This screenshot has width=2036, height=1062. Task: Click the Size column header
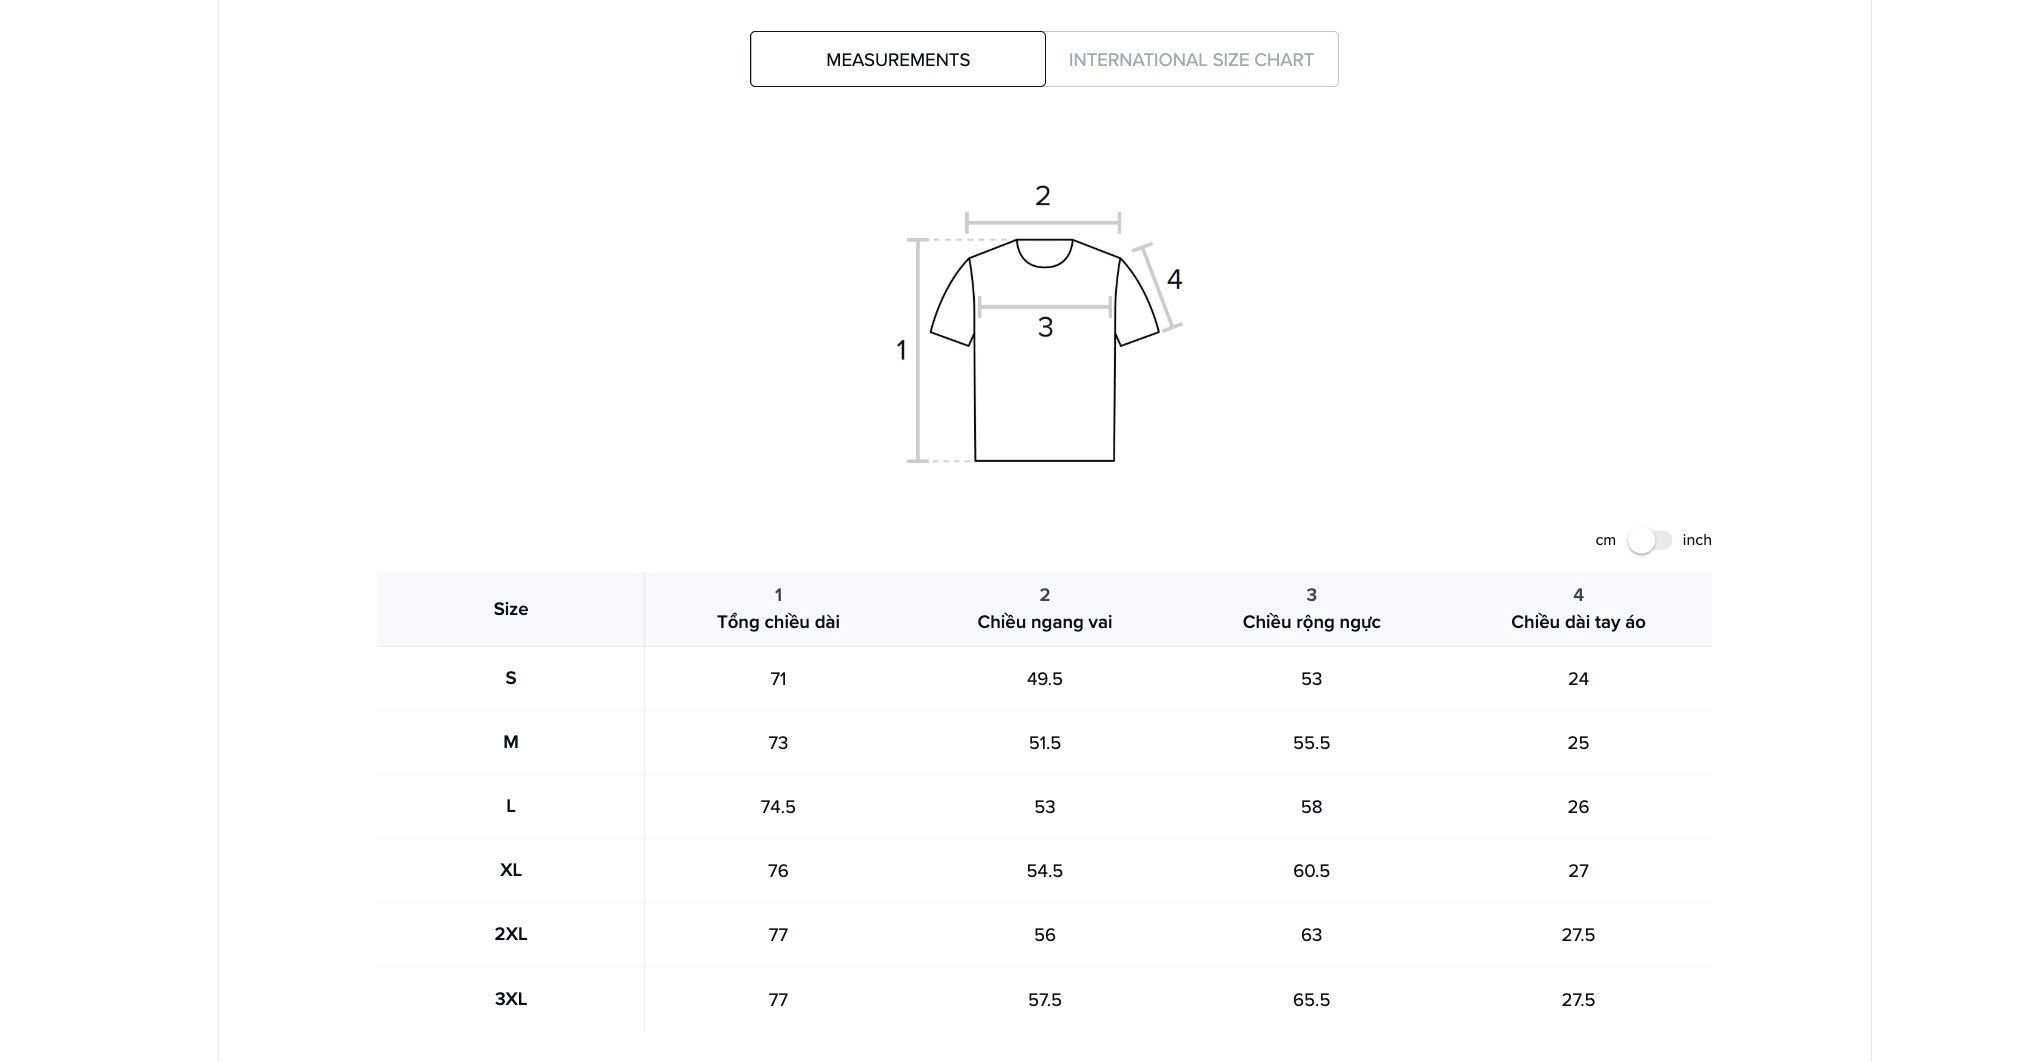pos(510,609)
